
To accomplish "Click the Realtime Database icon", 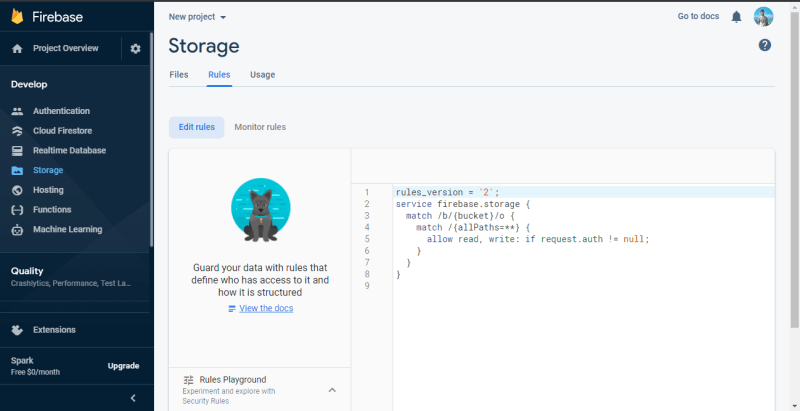I will pos(17,151).
